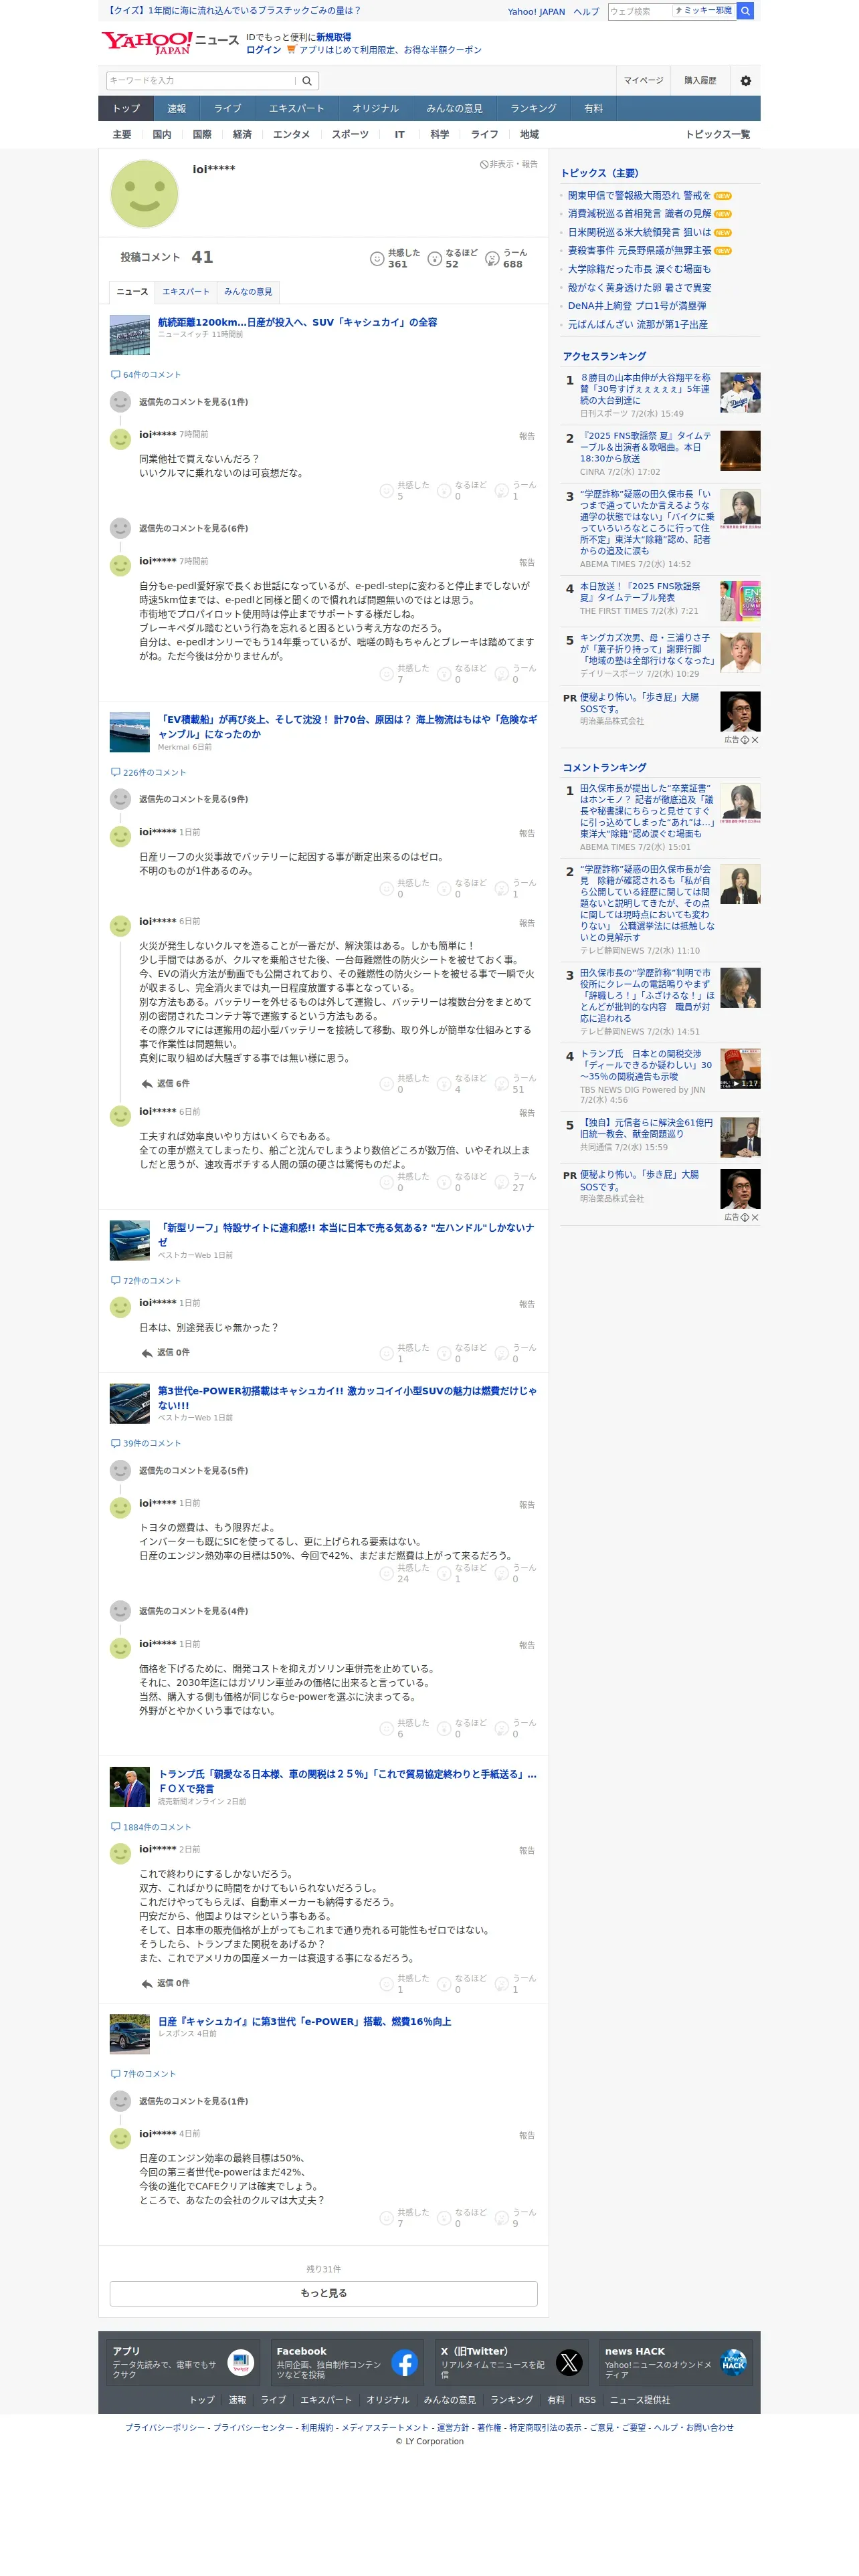Open Trump article thumbnail
The height and width of the screenshot is (2576, 859).
coord(129,1788)
